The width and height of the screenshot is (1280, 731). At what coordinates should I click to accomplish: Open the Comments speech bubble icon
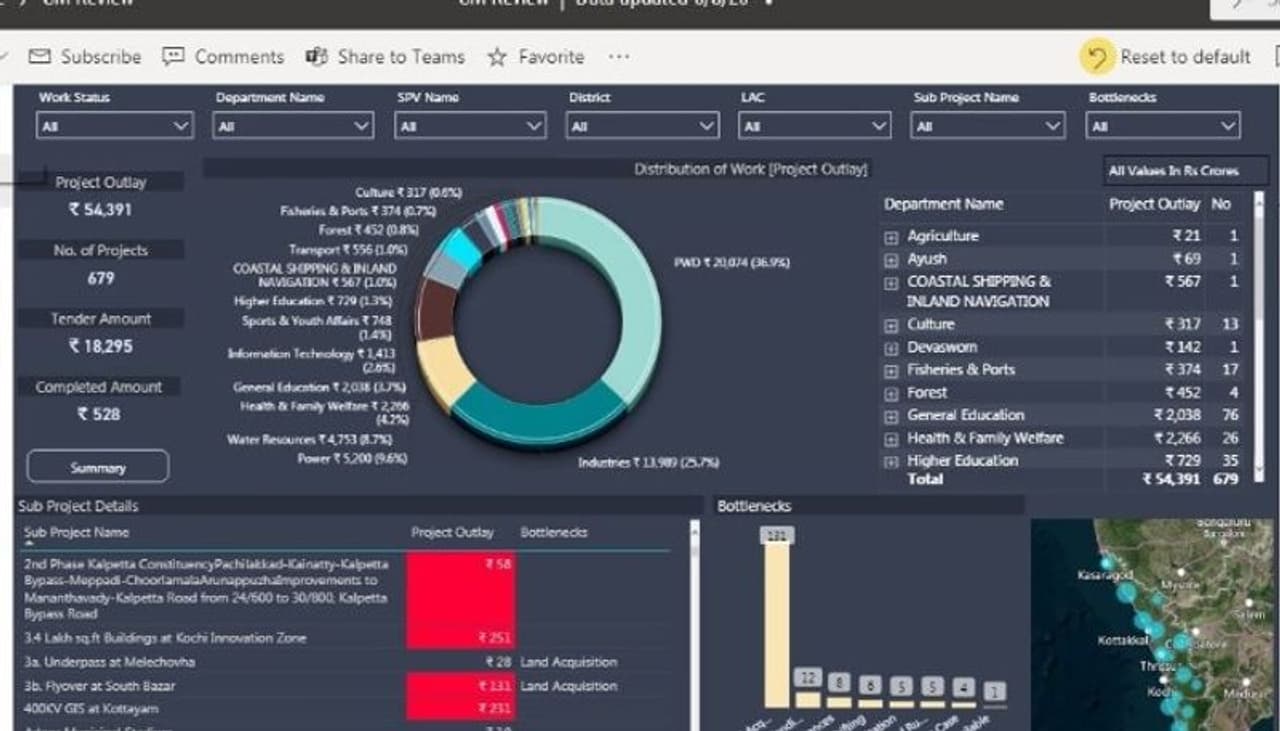tap(174, 57)
